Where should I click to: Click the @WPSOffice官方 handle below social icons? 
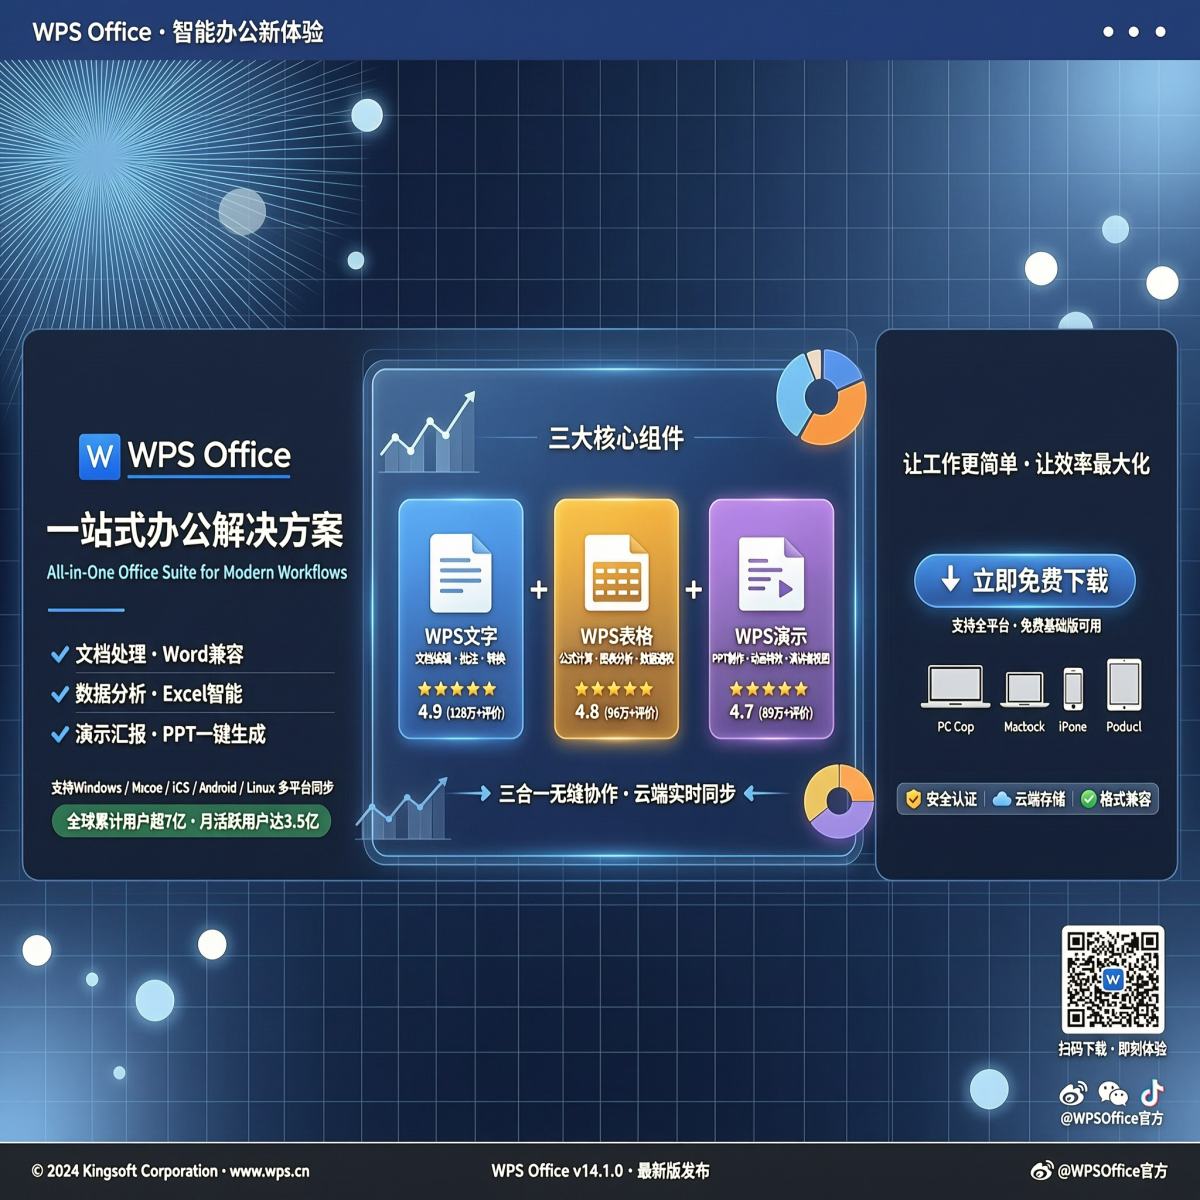point(1112,1119)
